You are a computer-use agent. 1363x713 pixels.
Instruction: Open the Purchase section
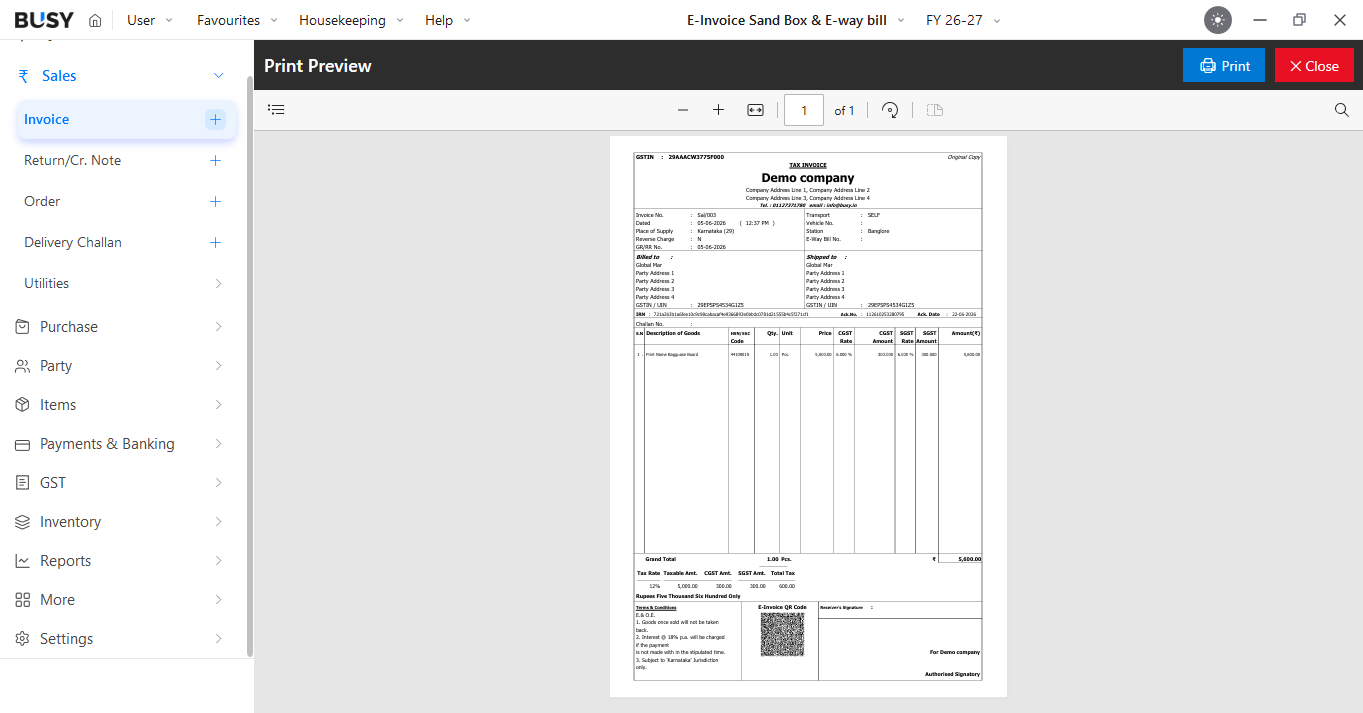(69, 327)
